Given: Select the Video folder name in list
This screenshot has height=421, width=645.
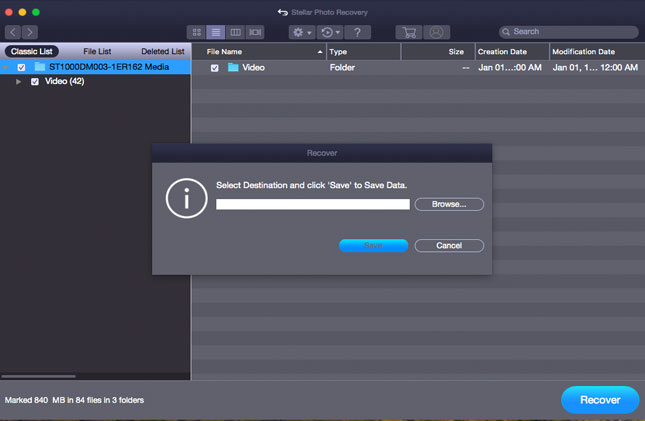Looking at the screenshot, I should point(253,67).
